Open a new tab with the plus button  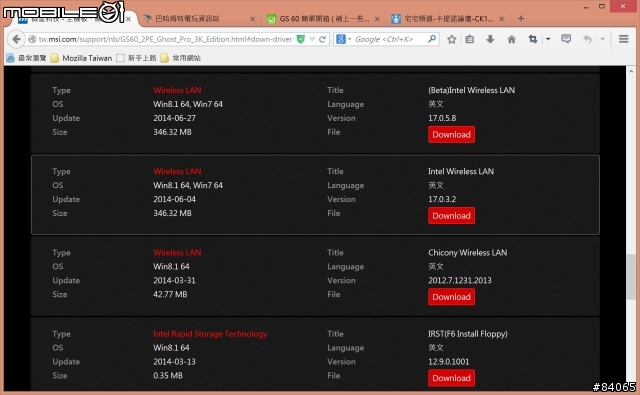(x=521, y=19)
